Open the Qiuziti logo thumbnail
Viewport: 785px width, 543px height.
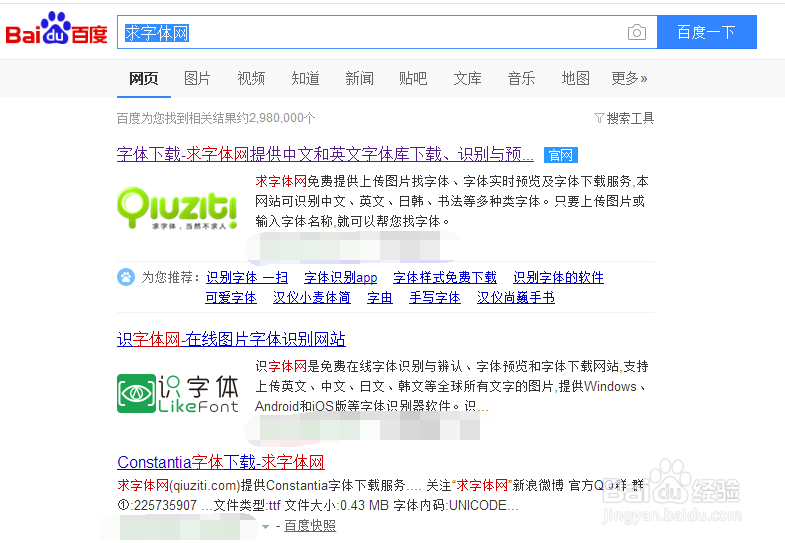[177, 209]
